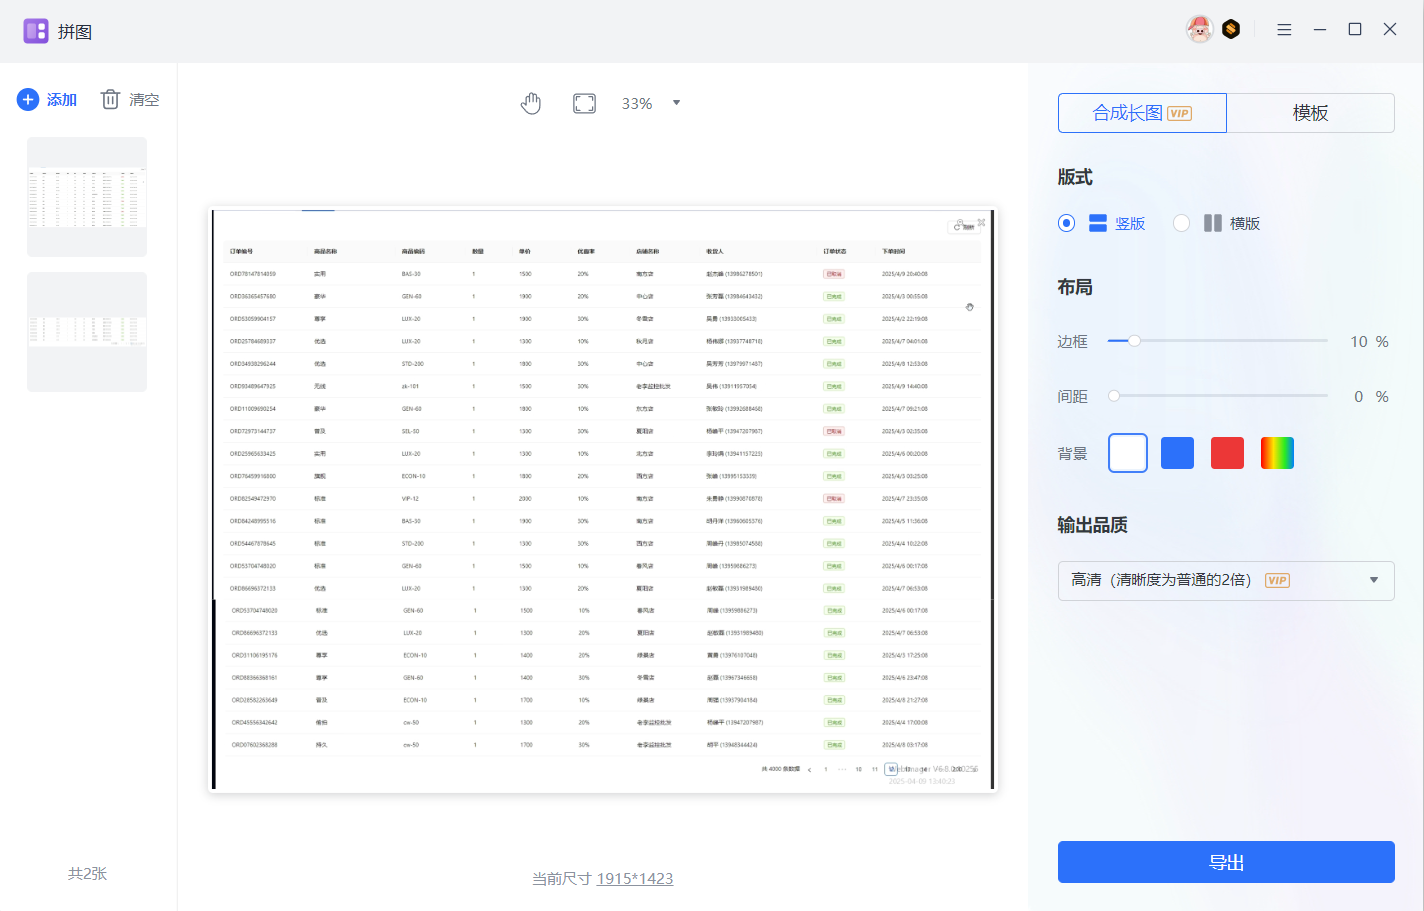Click the user avatar icon
Viewport: 1424px width, 911px height.
tap(1199, 30)
